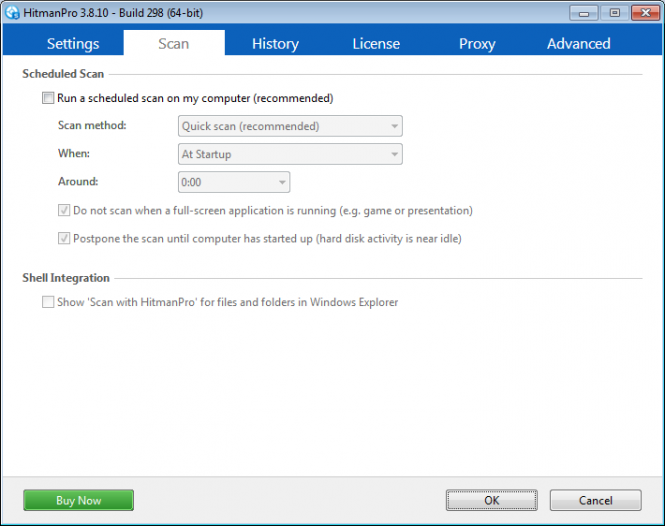Screen dimensions: 665x526
Task: Click the HitmanPro app icon in title bar
Action: pos(12,13)
